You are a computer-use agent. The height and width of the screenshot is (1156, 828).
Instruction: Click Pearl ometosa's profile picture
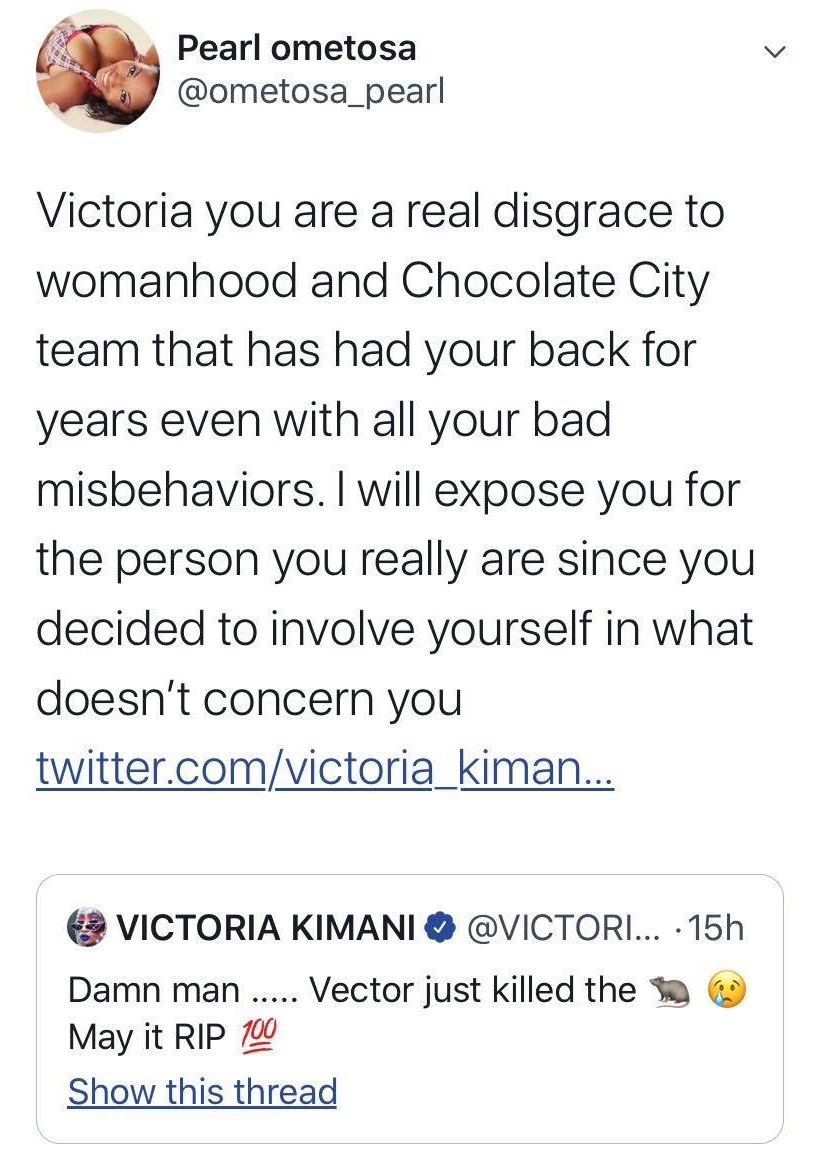click(97, 71)
